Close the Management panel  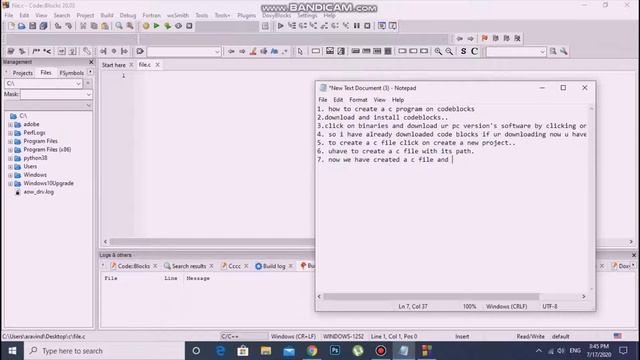[x=91, y=62]
